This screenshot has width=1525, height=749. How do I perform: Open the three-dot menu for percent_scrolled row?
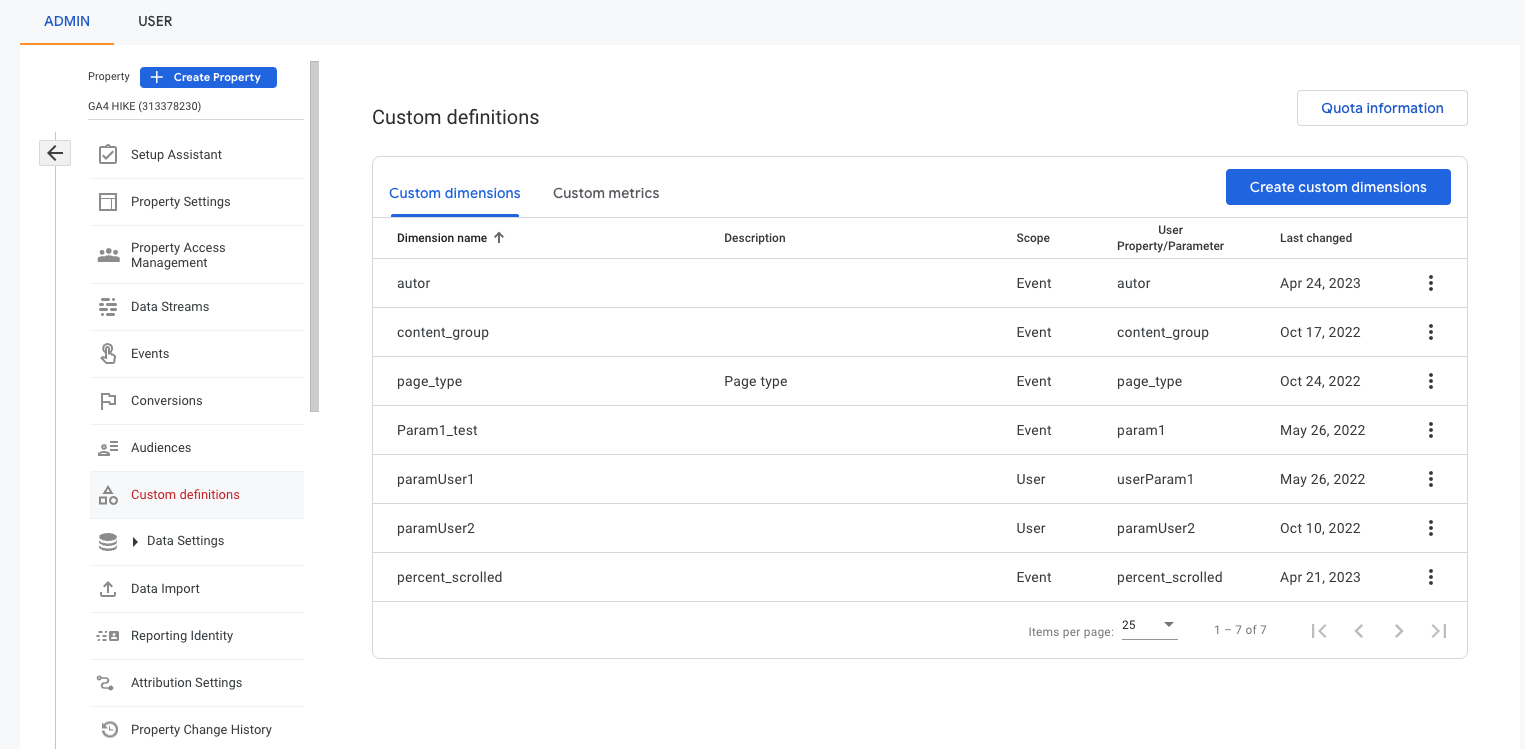click(x=1431, y=577)
